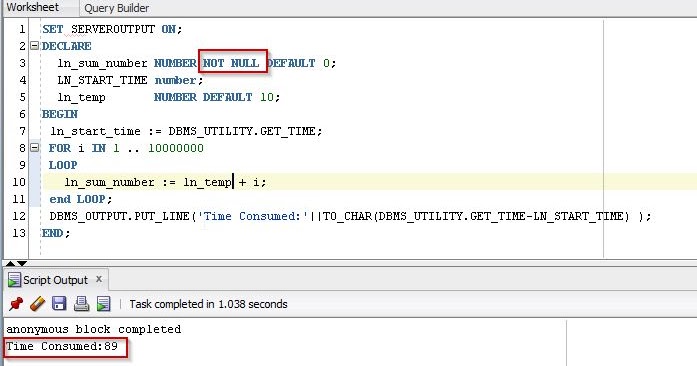Click the up arrow on panel splitter

pos(10,263)
